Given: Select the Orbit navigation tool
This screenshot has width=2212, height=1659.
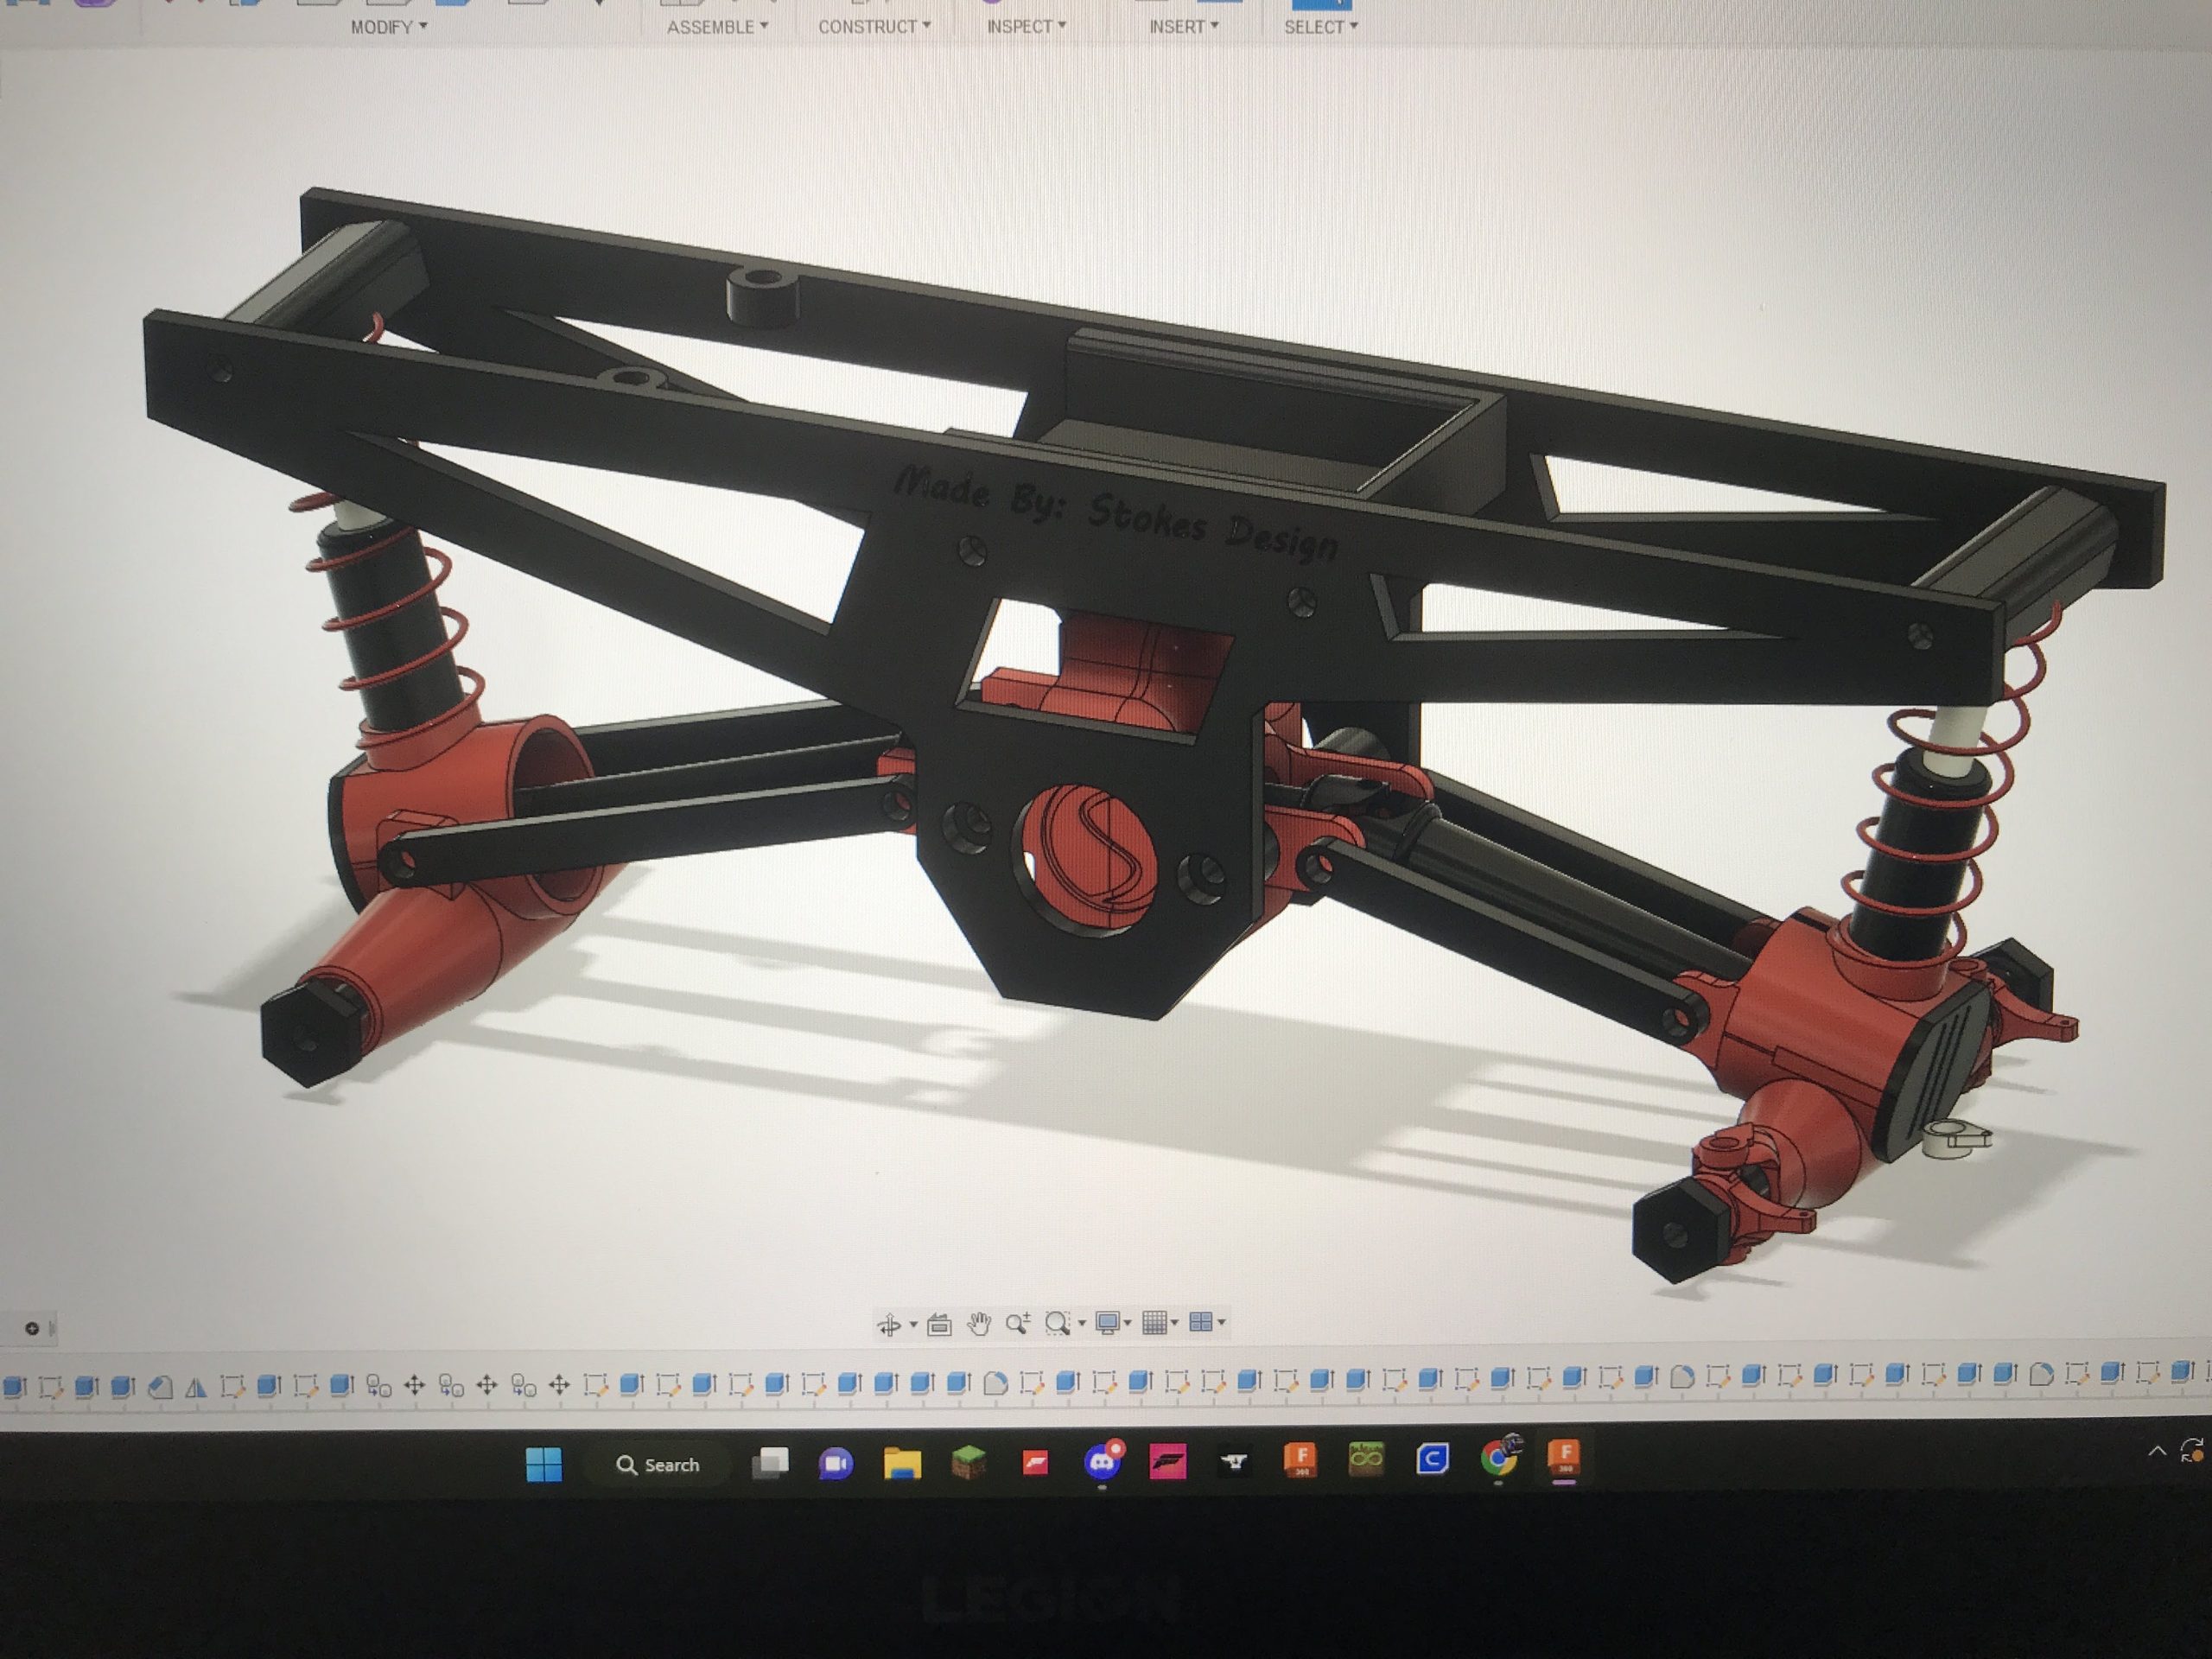Looking at the screenshot, I should pos(887,1326).
